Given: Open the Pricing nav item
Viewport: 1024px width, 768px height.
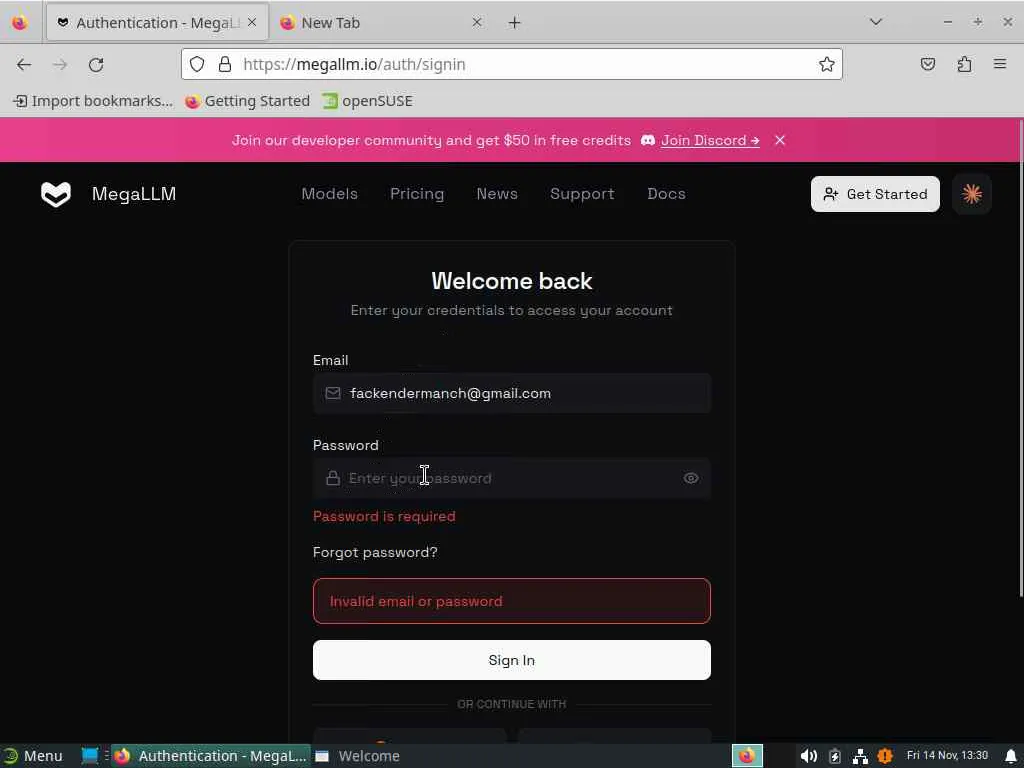Looking at the screenshot, I should [x=417, y=194].
